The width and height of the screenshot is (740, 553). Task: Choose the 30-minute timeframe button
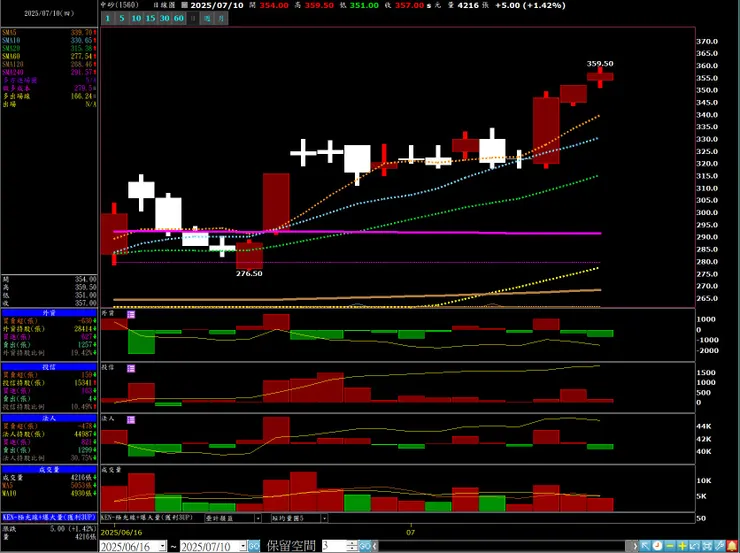coord(164,18)
